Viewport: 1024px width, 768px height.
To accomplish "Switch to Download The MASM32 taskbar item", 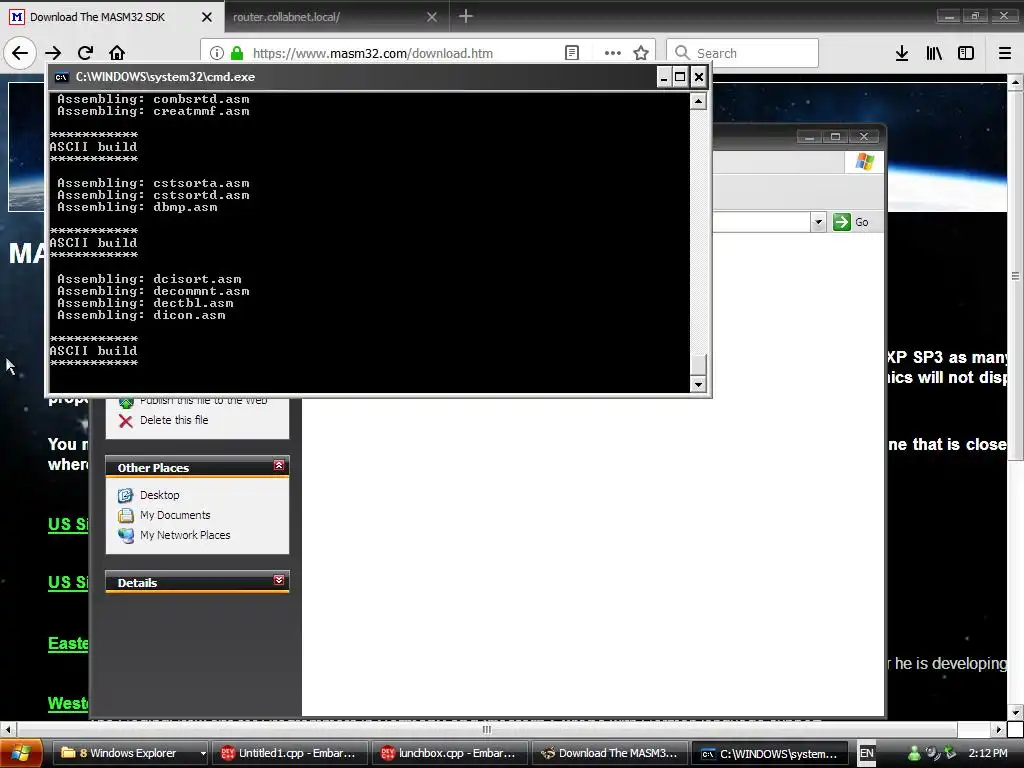I will click(609, 753).
